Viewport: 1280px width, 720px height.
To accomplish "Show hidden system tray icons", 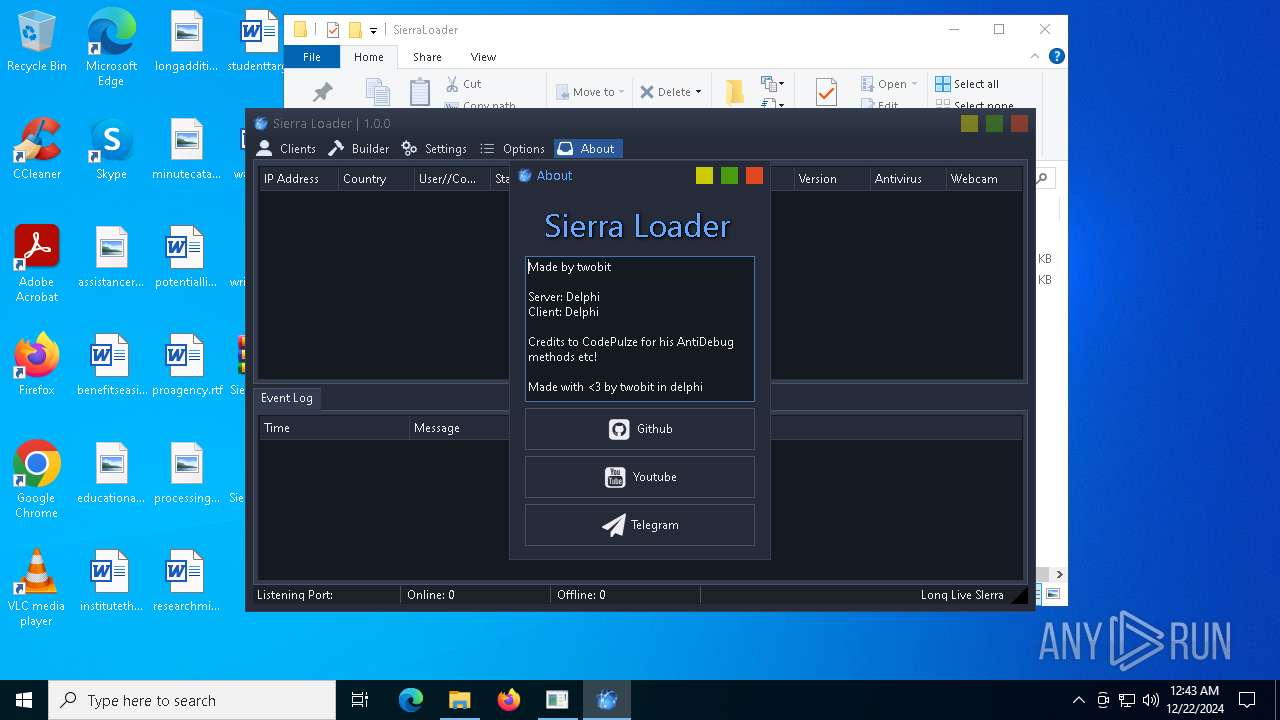I will (1078, 700).
